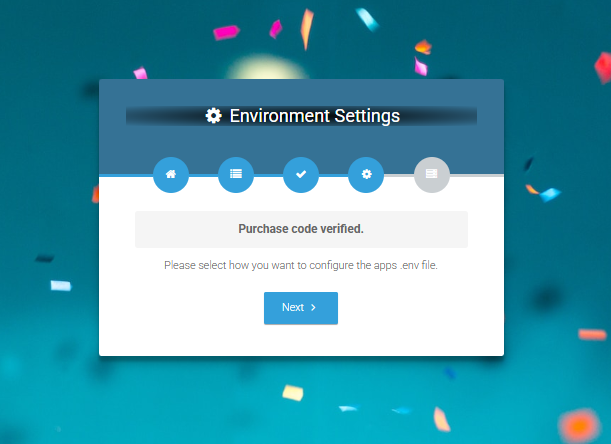The height and width of the screenshot is (444, 611).
Task: Click gear icon beside Environment Settings title
Action: (213, 116)
